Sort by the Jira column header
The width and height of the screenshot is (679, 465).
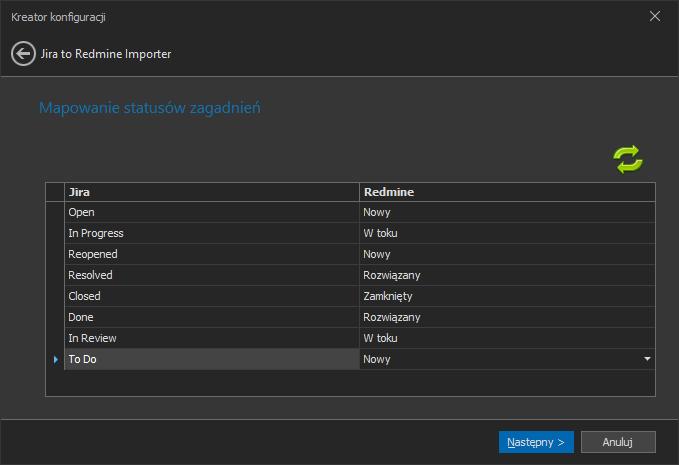pos(212,192)
